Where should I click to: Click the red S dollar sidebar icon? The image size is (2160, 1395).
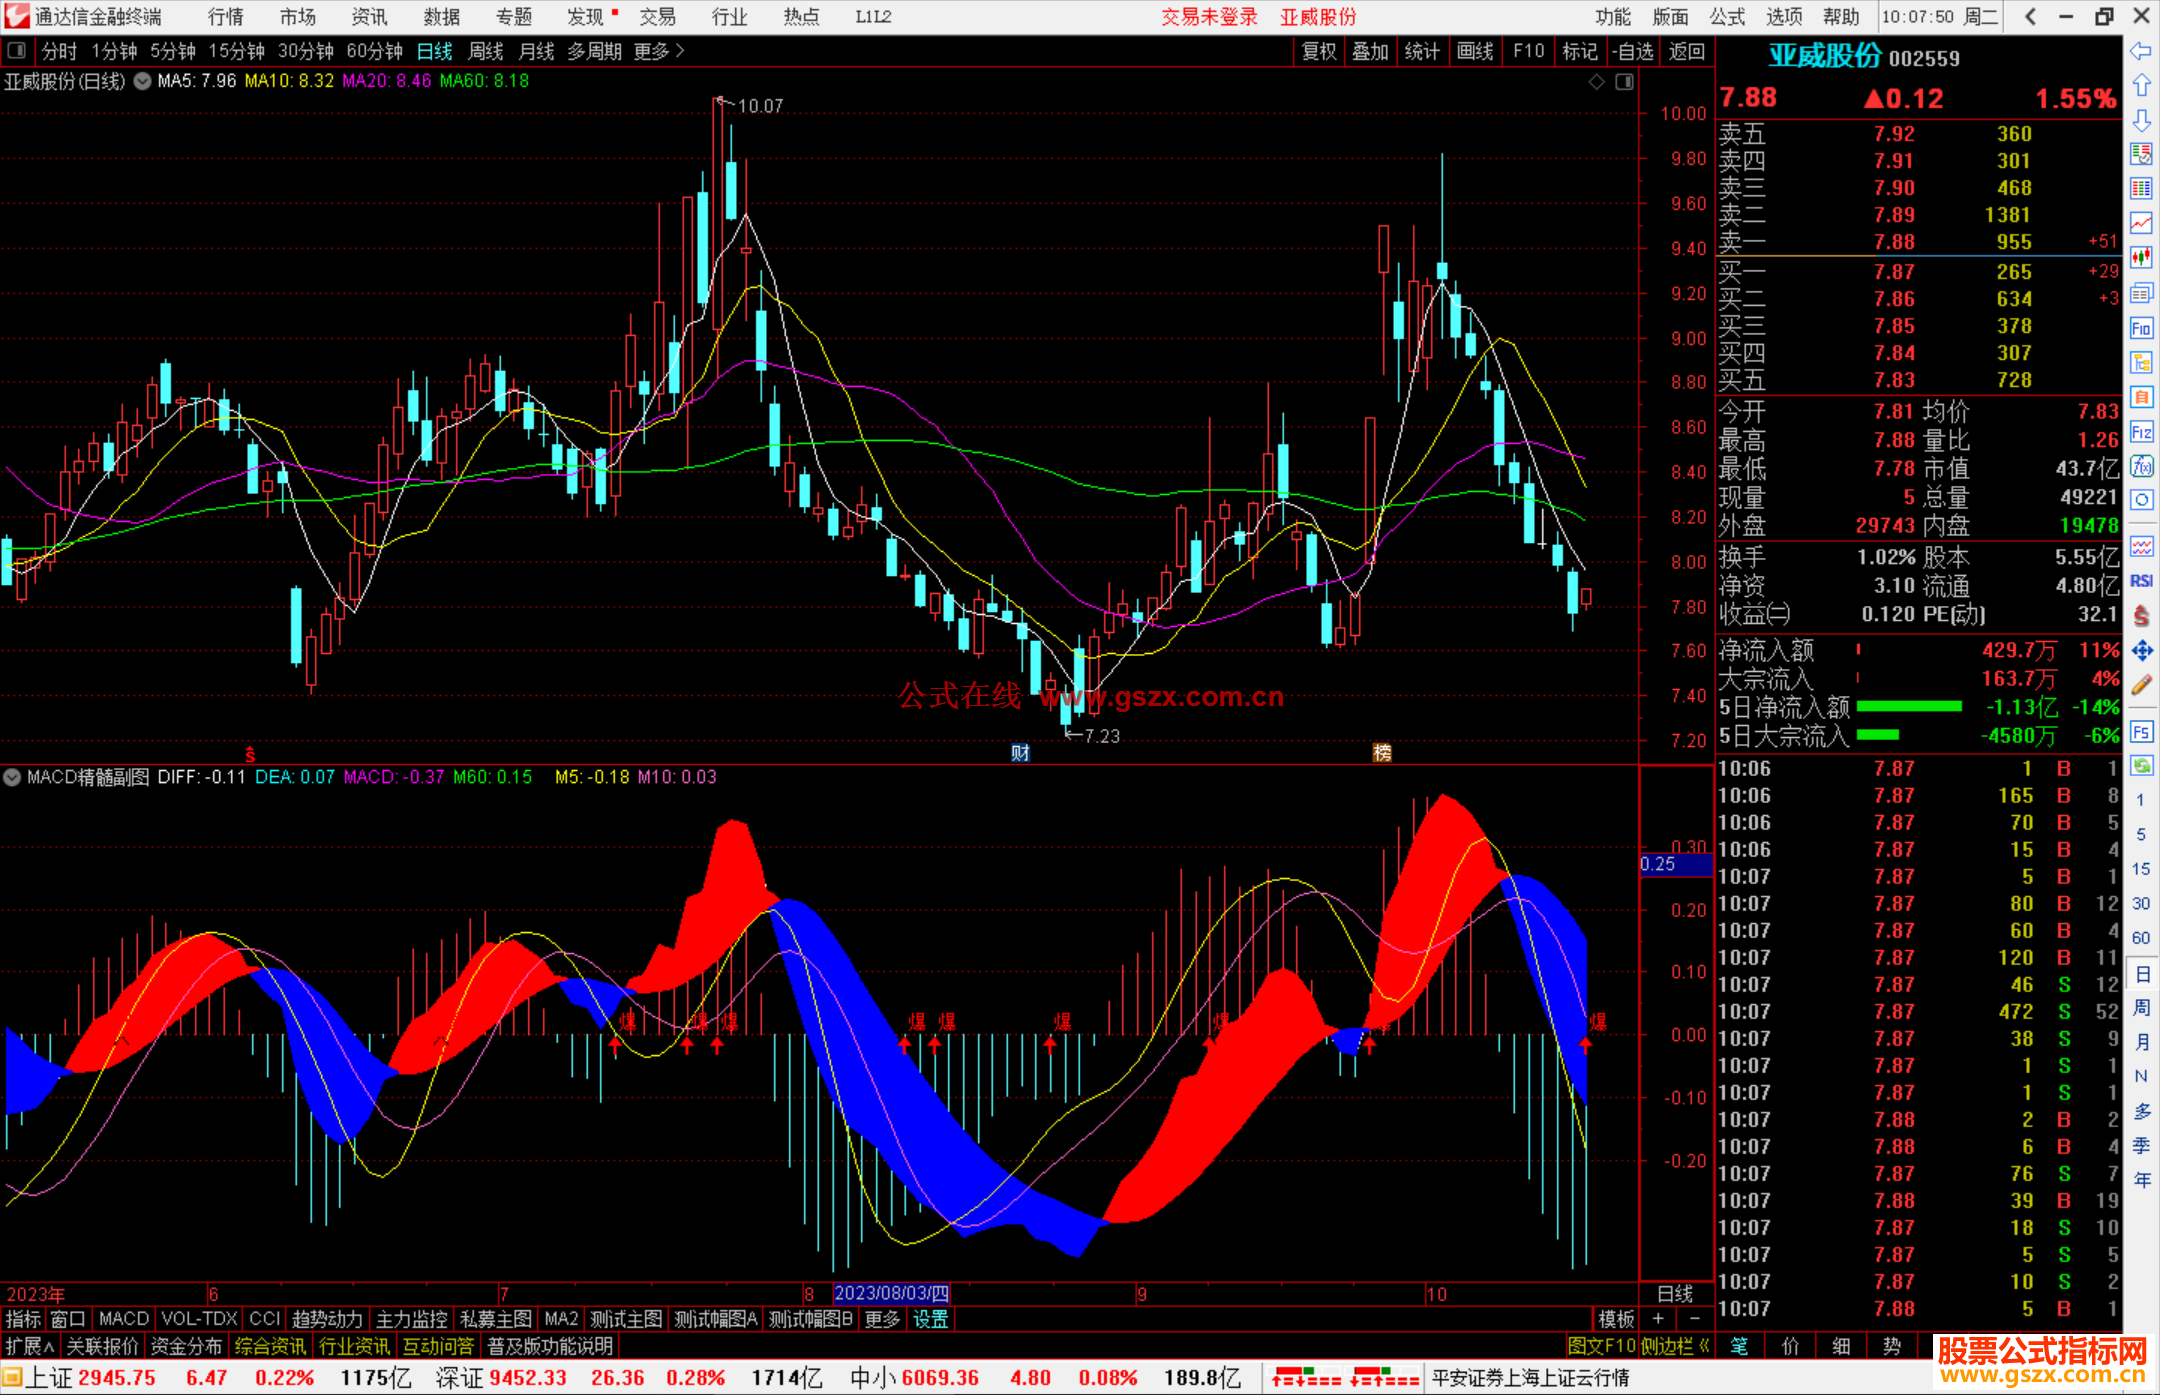point(2141,616)
